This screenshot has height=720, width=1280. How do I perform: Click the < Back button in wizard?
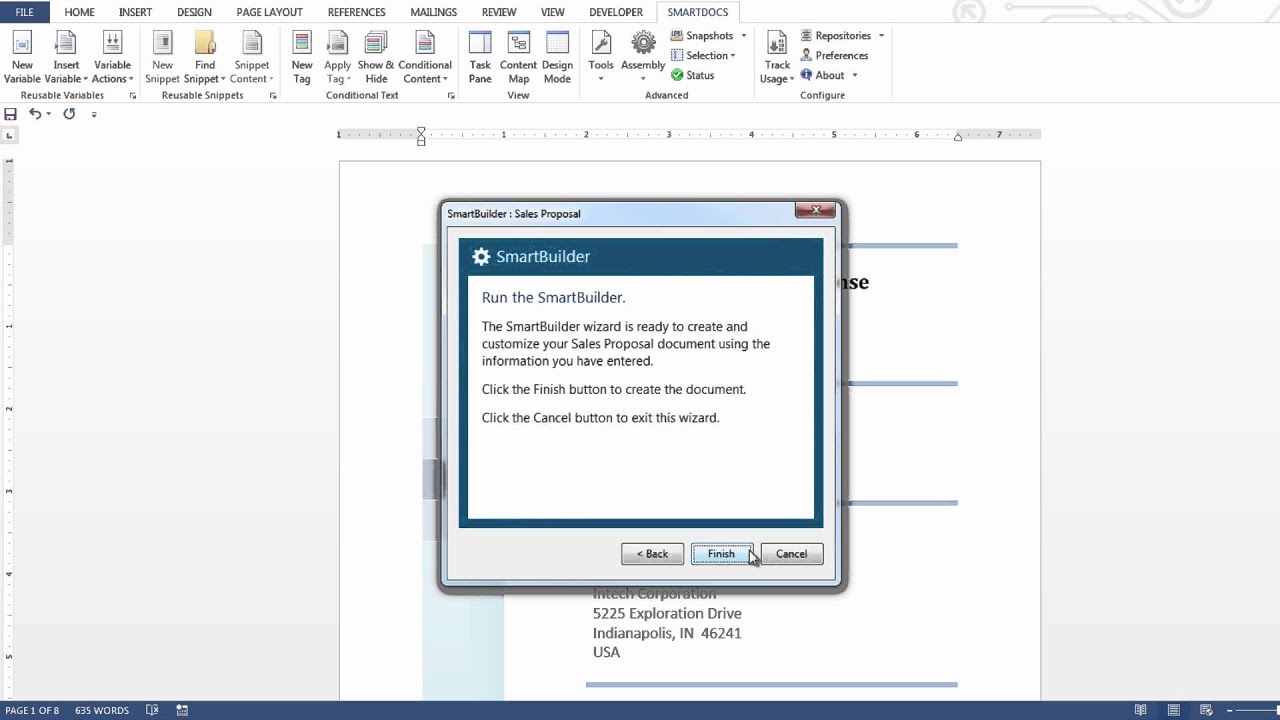652,554
